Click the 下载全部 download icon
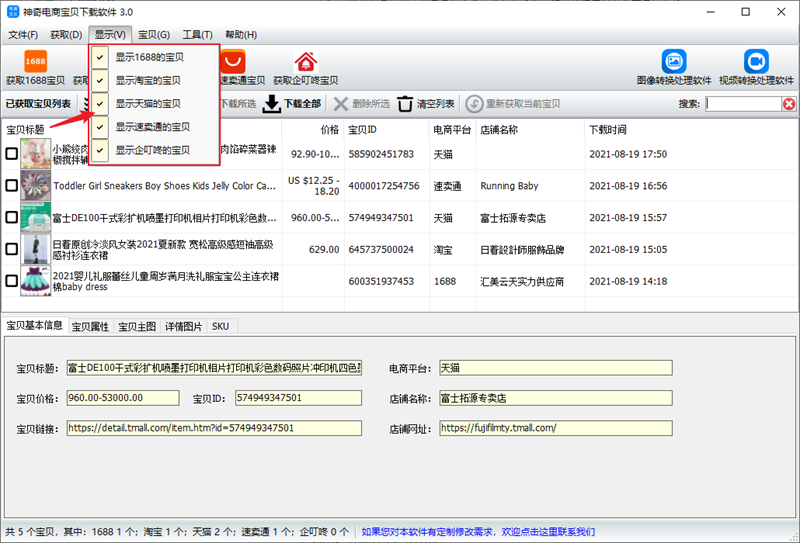Image resolution: width=800 pixels, height=543 pixels. 271,104
